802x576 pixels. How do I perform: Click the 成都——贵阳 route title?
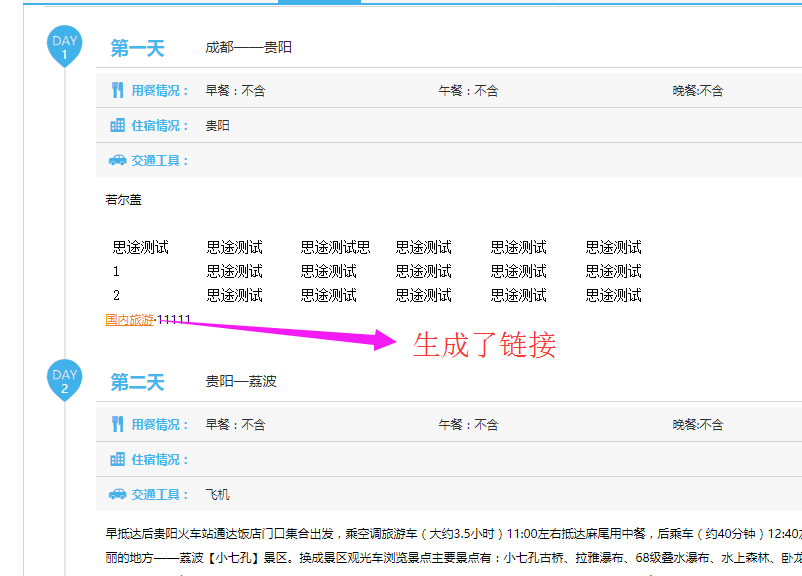click(249, 48)
